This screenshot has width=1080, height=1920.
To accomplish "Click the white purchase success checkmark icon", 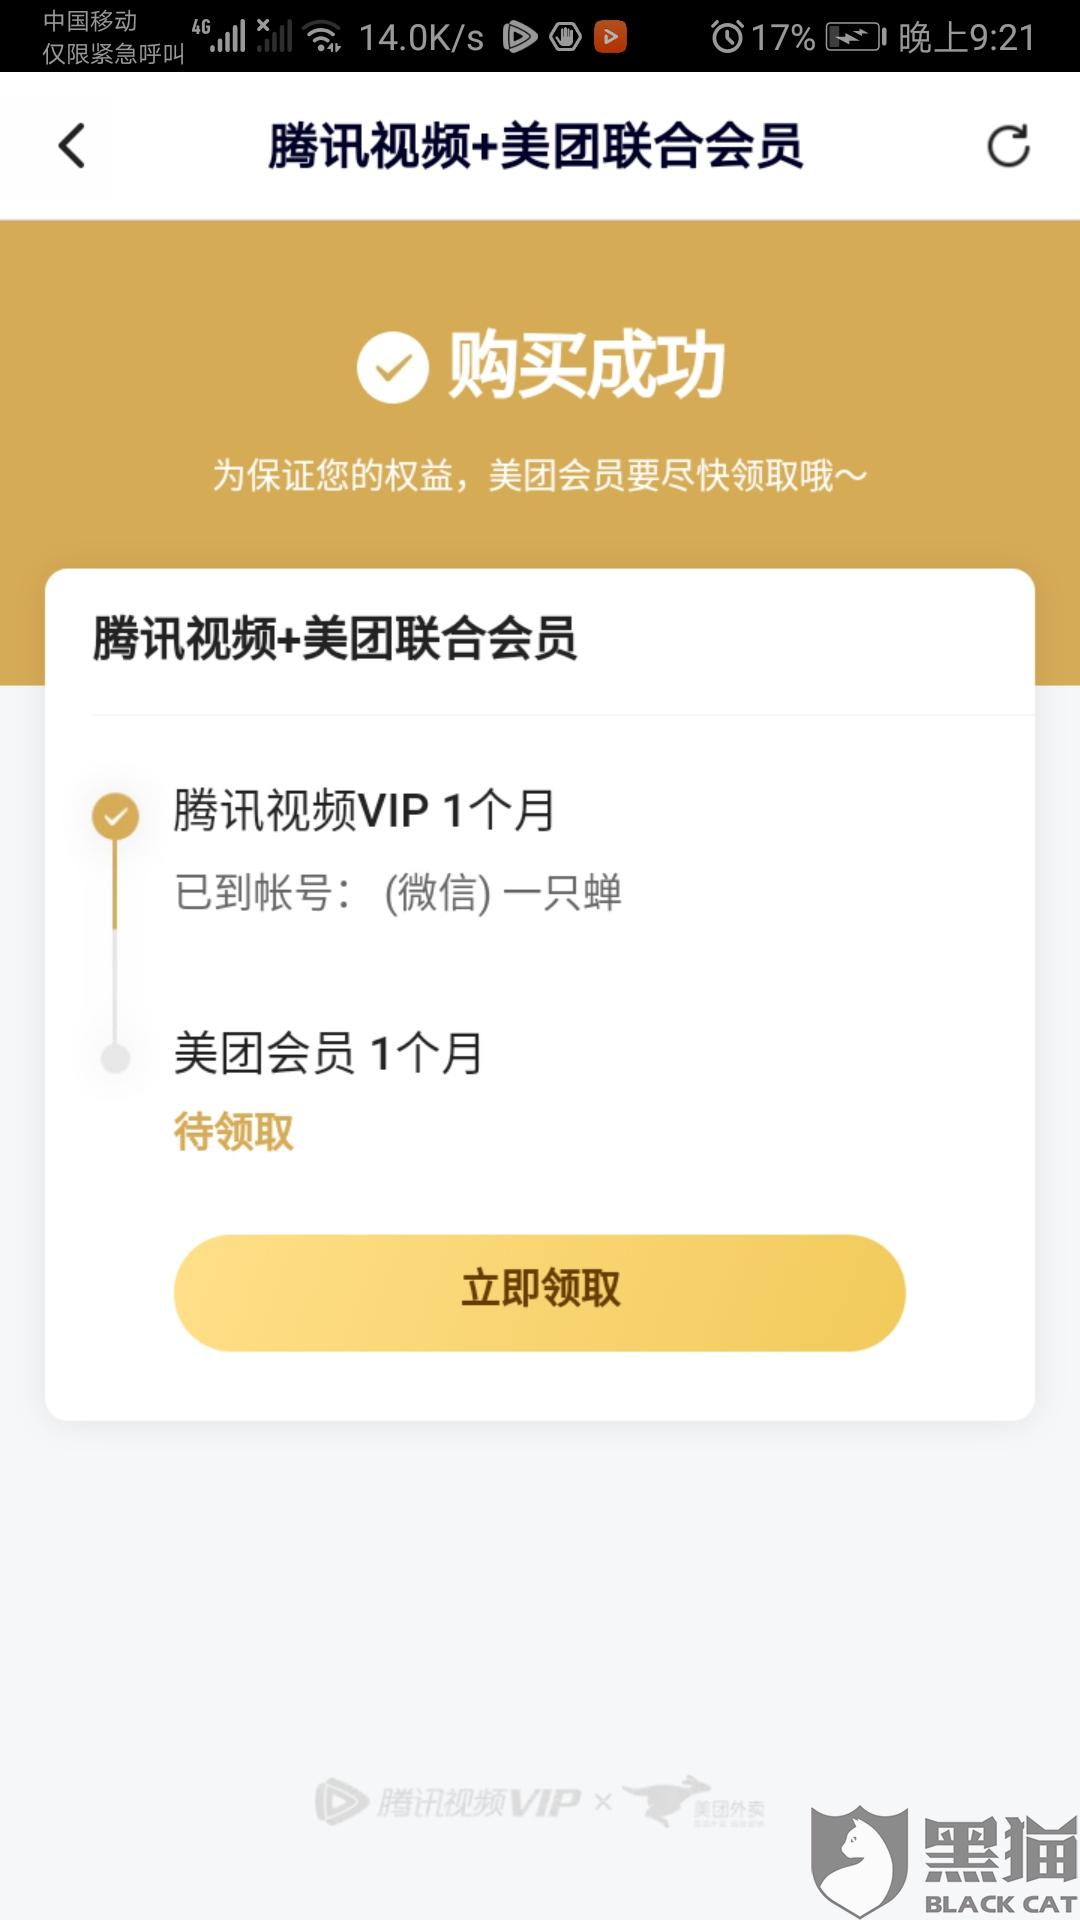I will pyautogui.click(x=393, y=367).
